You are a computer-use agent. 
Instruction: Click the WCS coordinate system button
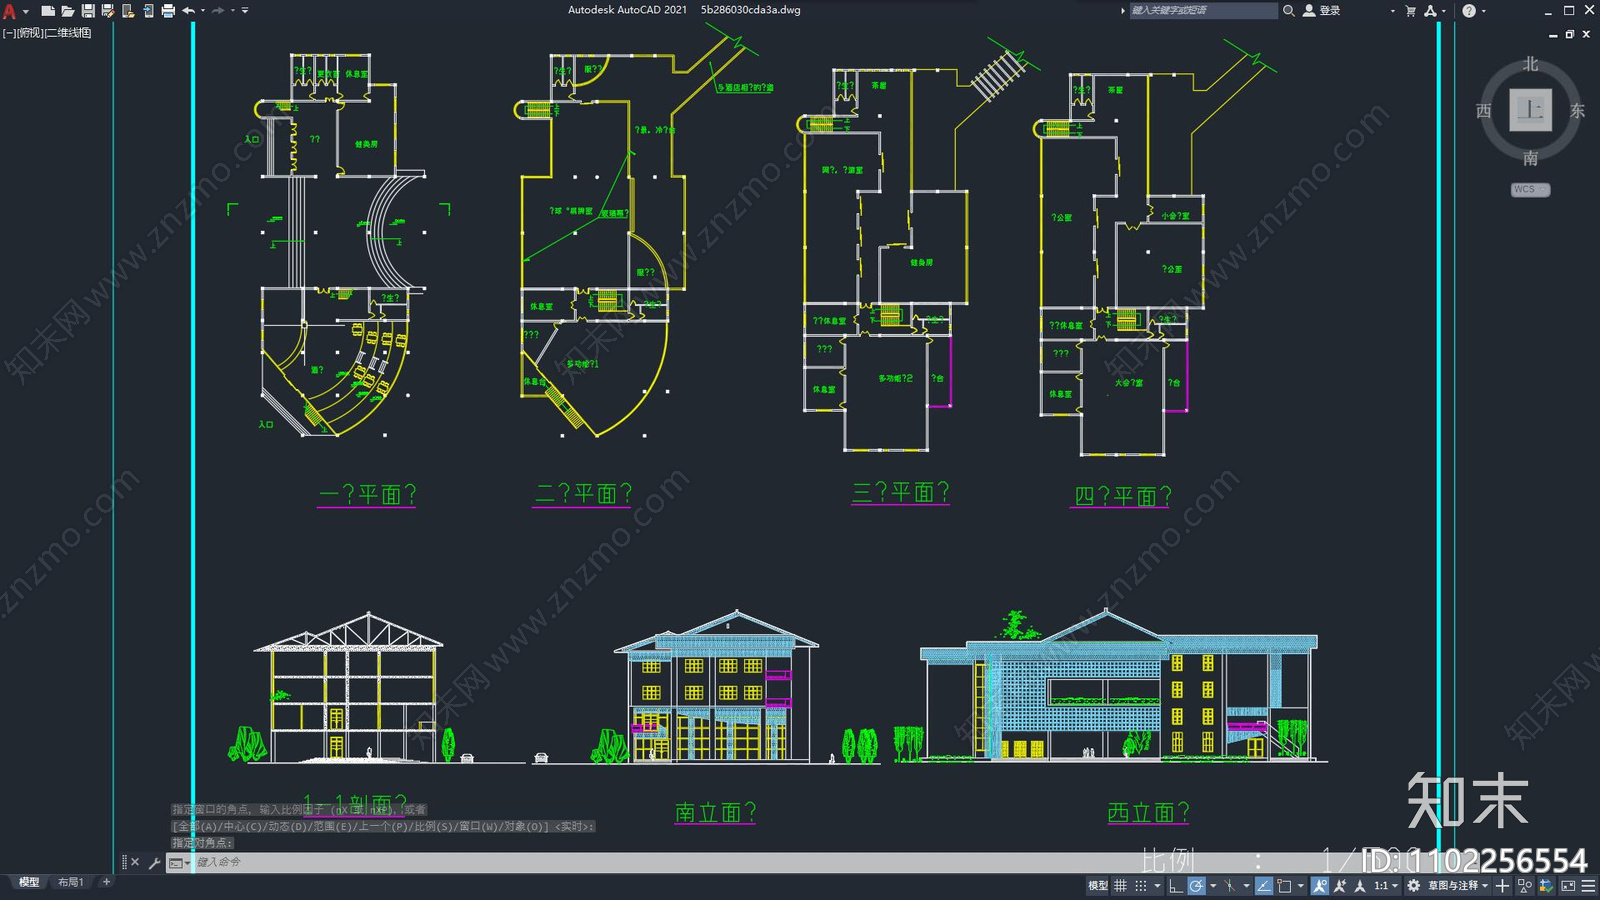tap(1529, 189)
